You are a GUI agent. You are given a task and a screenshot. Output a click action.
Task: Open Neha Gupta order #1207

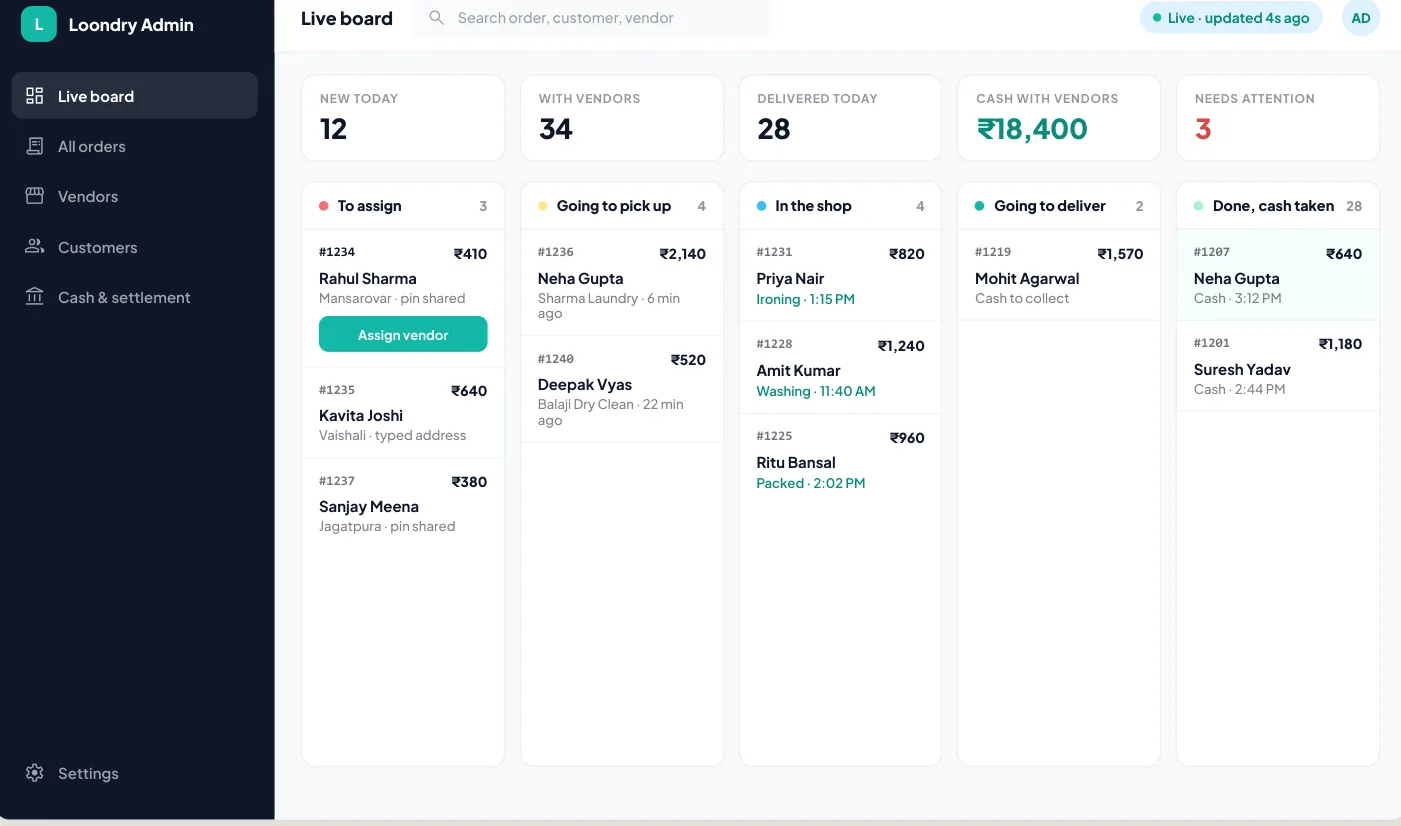click(1278, 276)
